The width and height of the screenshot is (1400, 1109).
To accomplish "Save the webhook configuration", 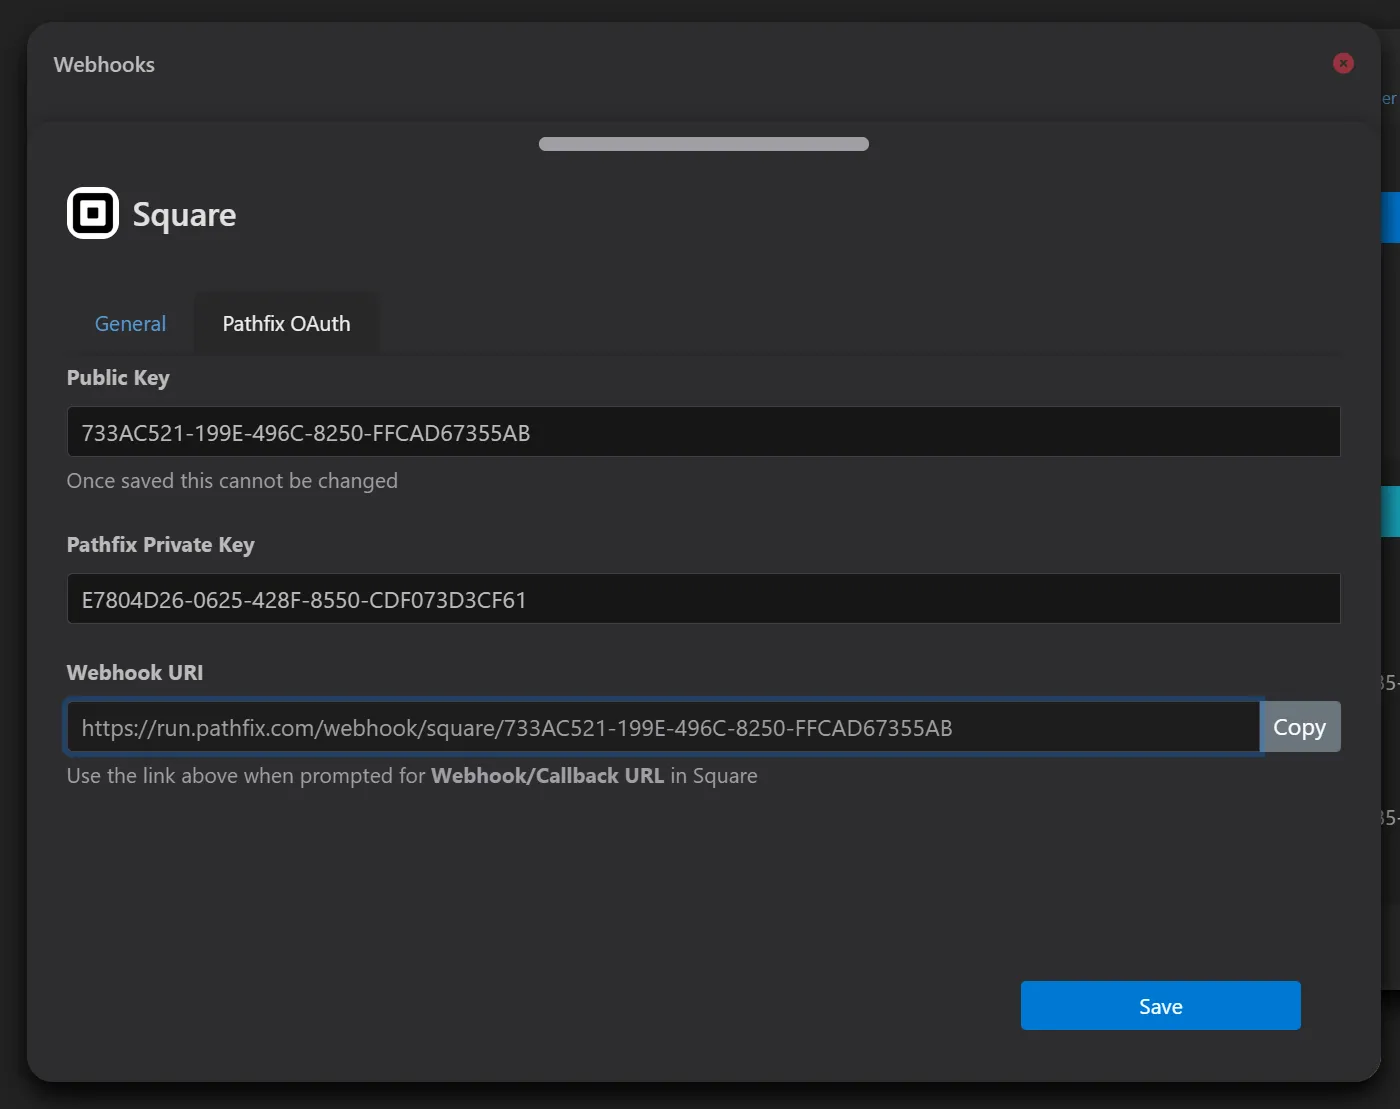I will point(1160,1006).
